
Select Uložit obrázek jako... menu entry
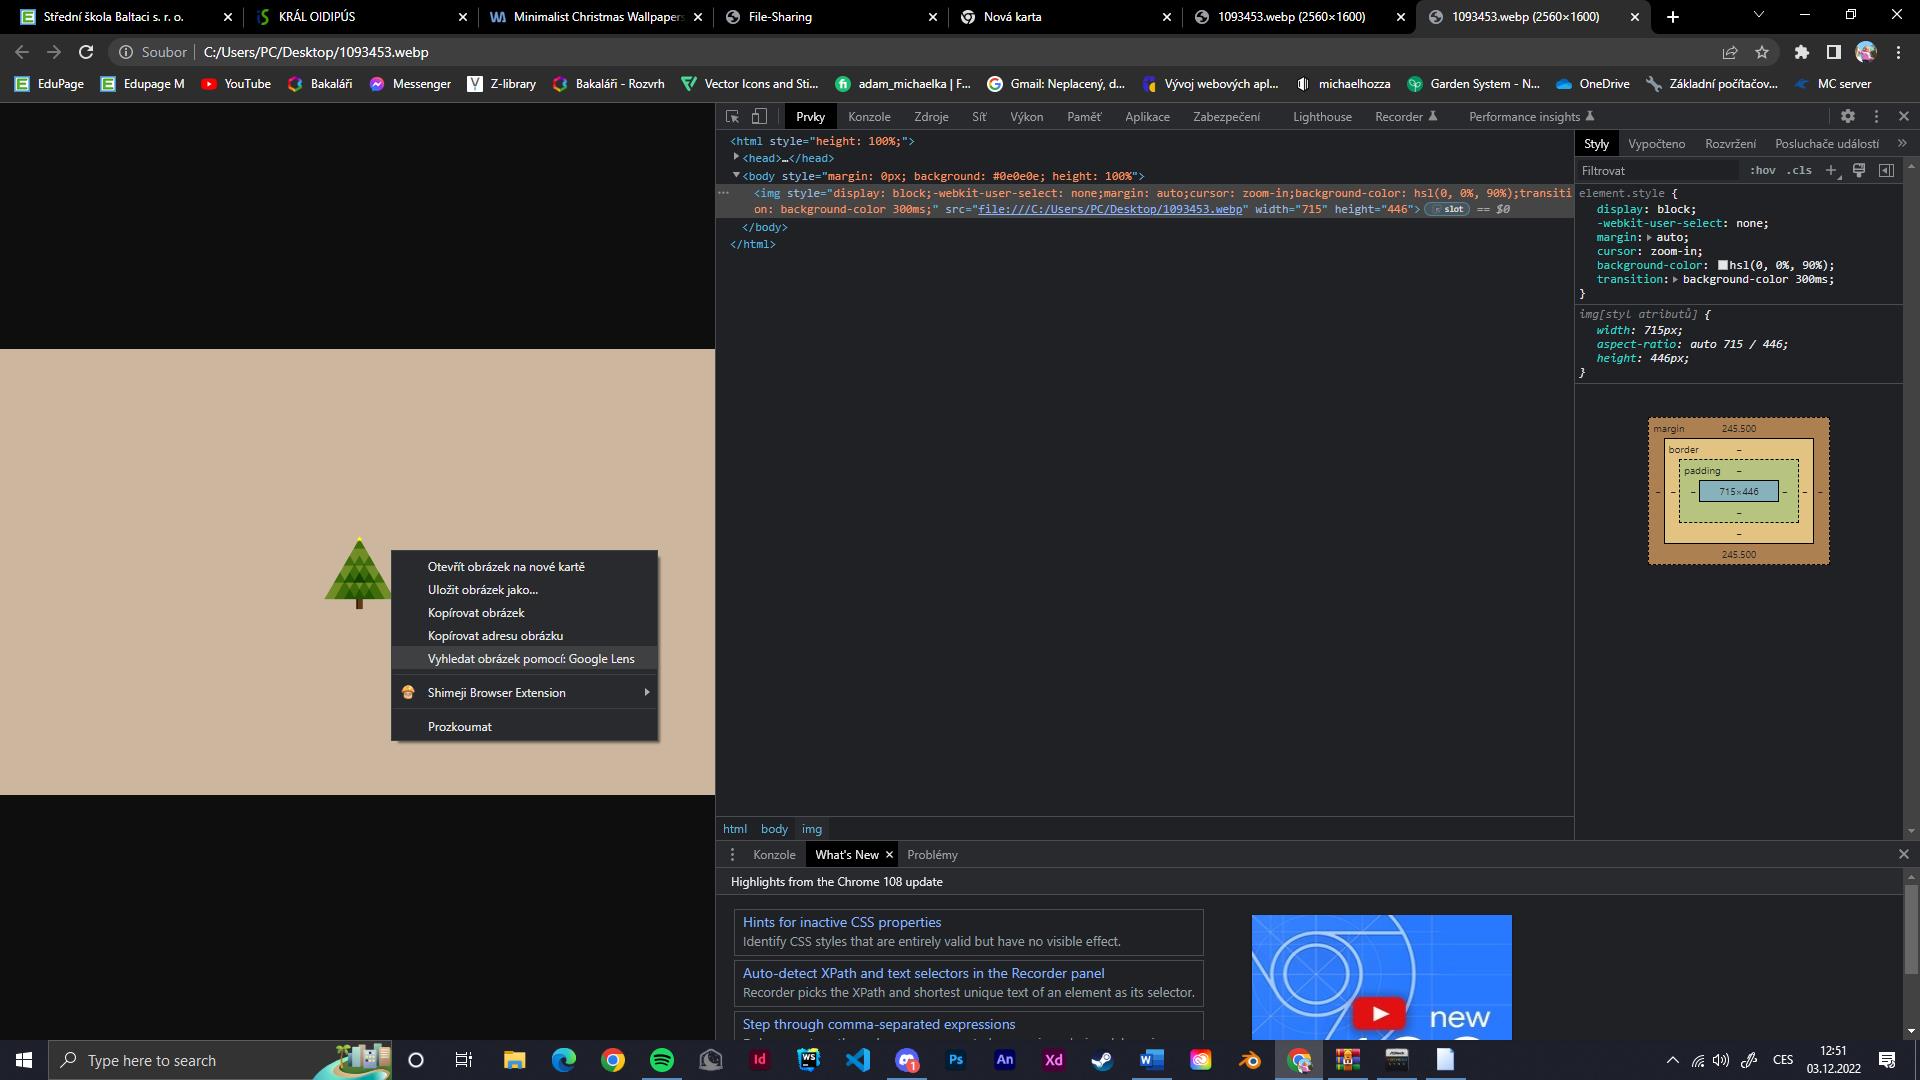(x=482, y=590)
